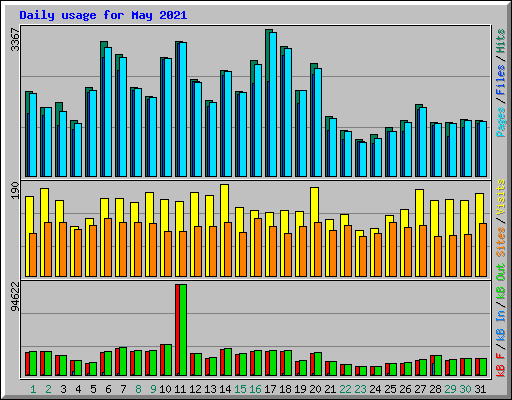Click the 'Sites / Visits' legend label
The width and height of the screenshot is (512, 400).
tap(501, 218)
